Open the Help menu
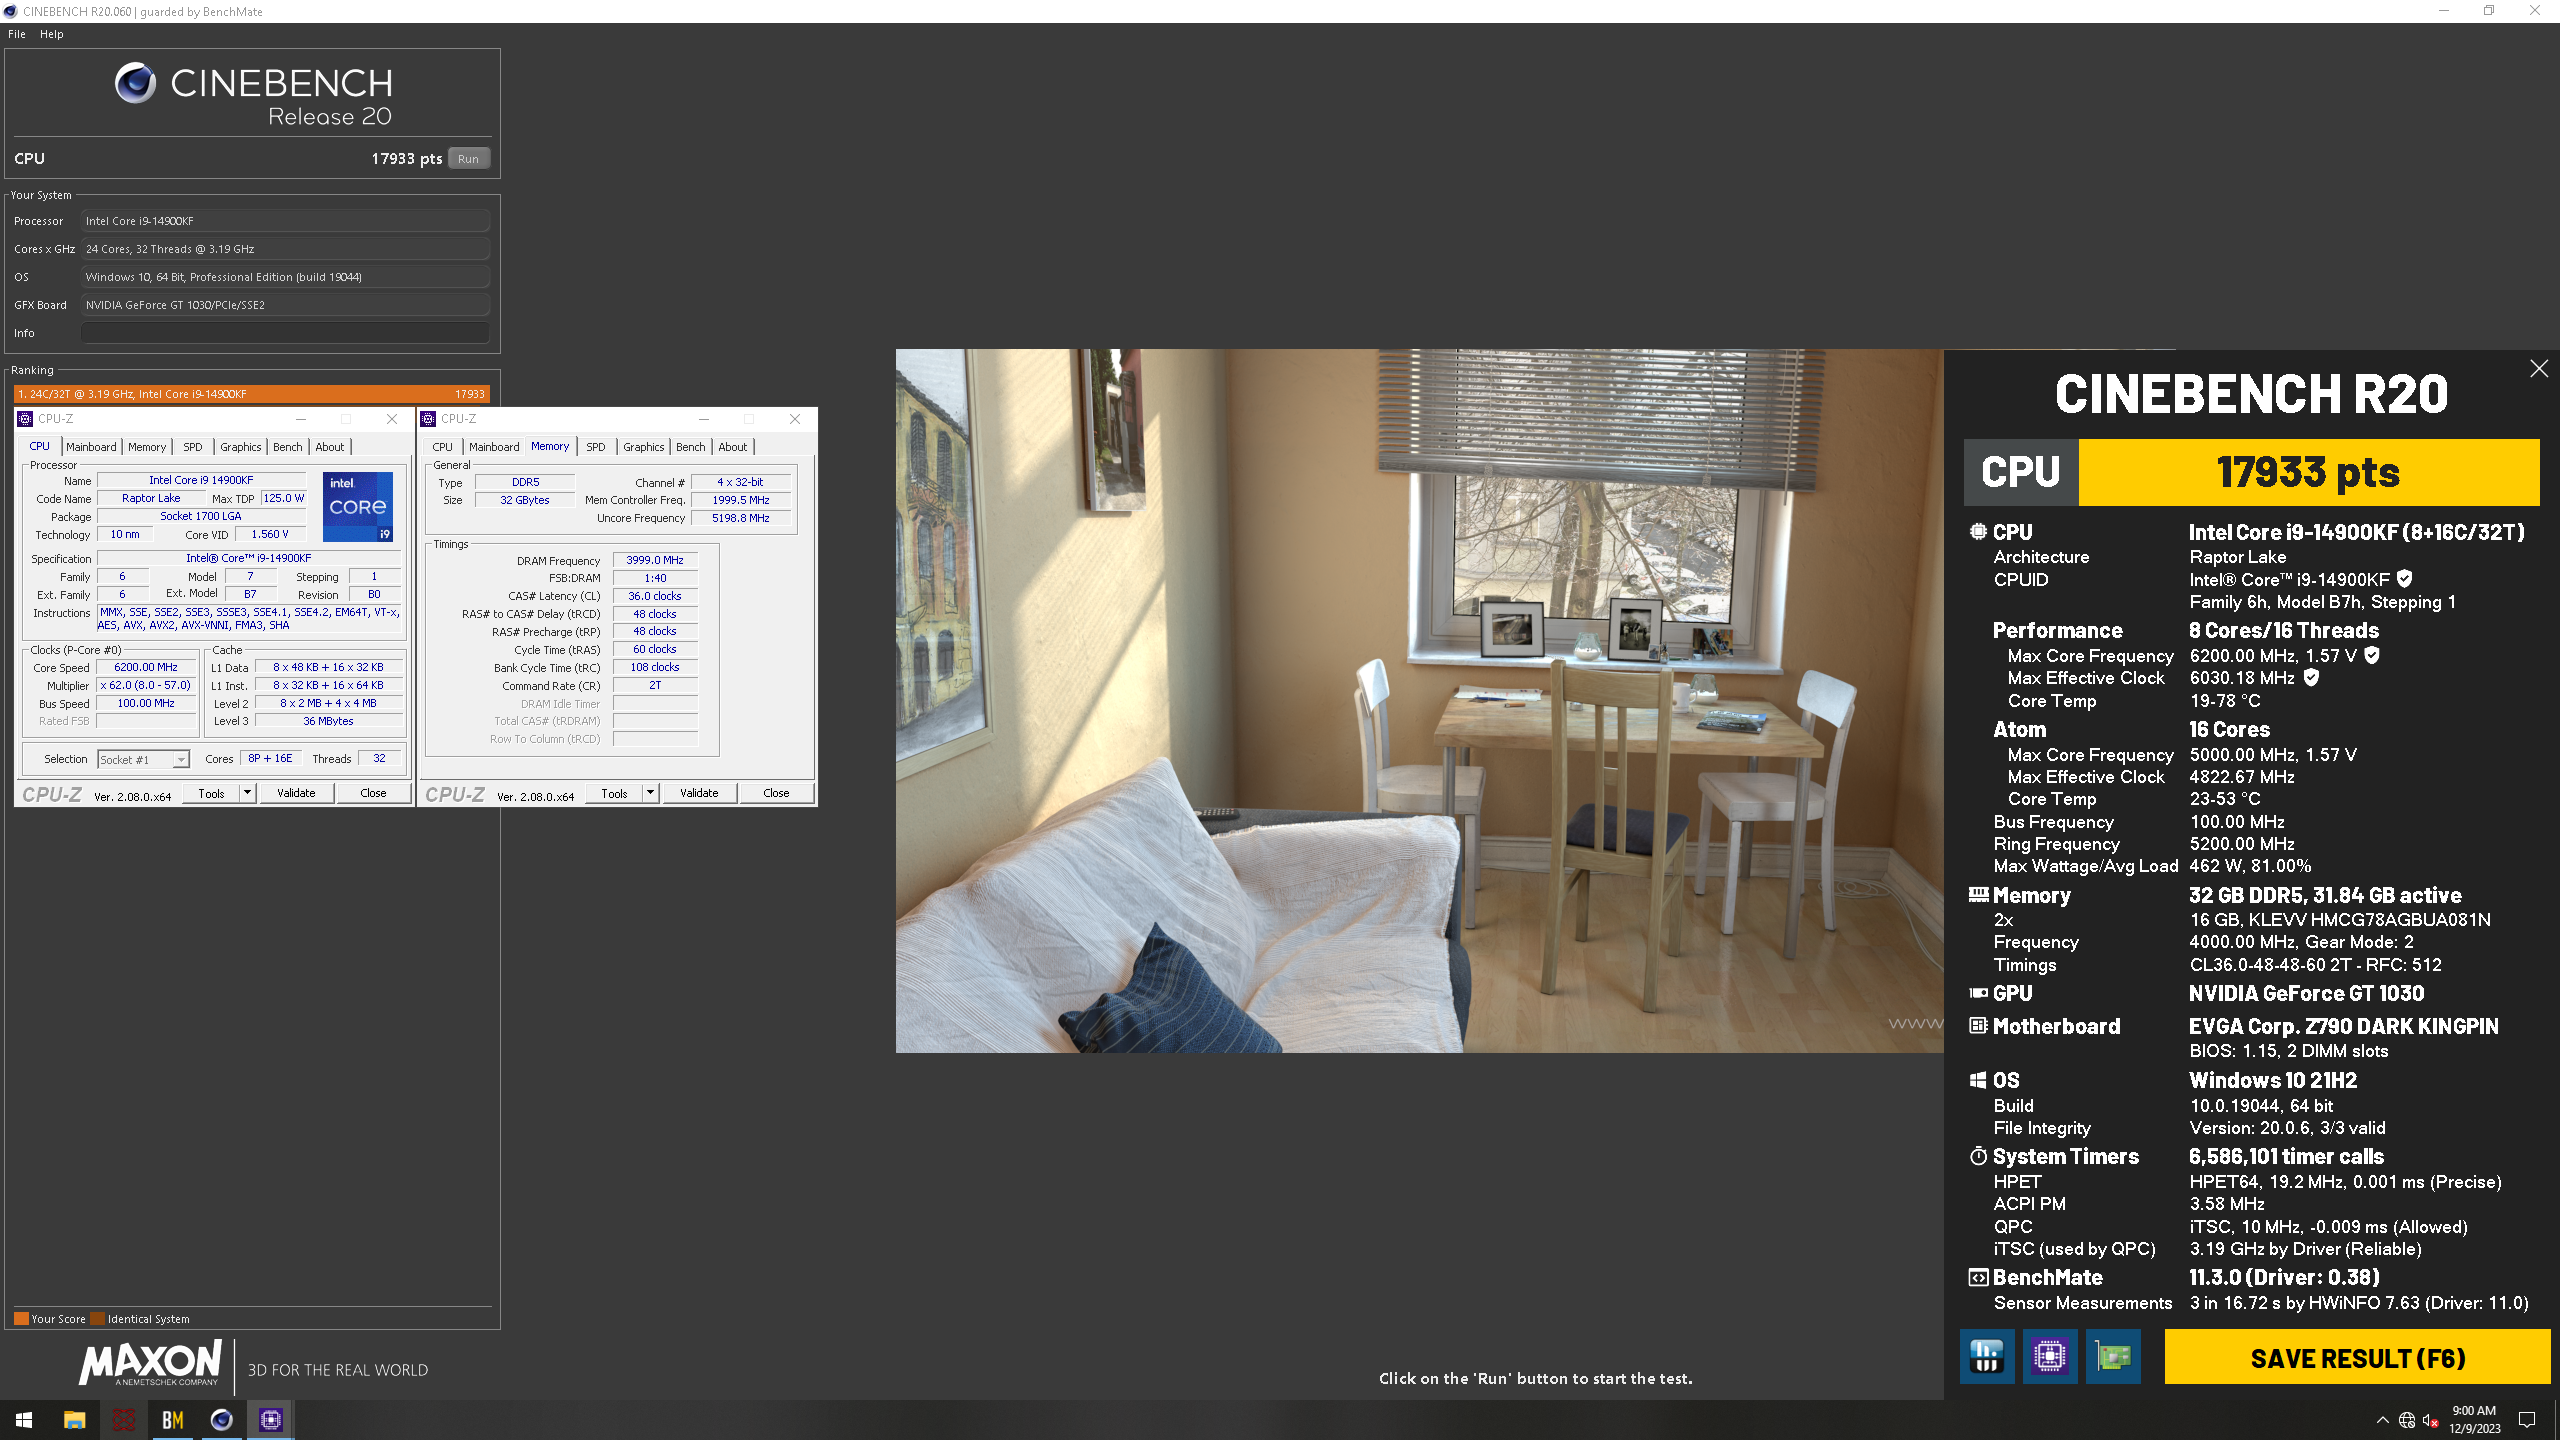The height and width of the screenshot is (1440, 2560). [x=52, y=34]
